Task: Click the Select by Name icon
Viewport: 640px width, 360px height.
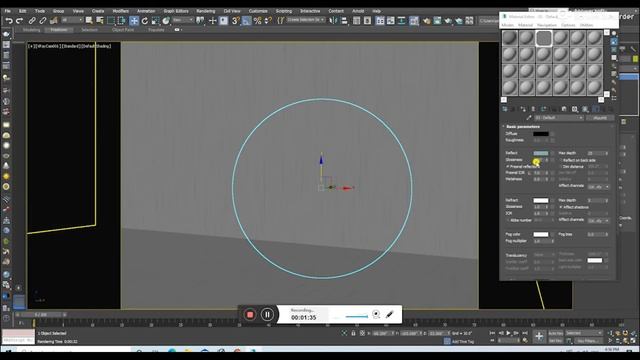Action: [x=100, y=20]
